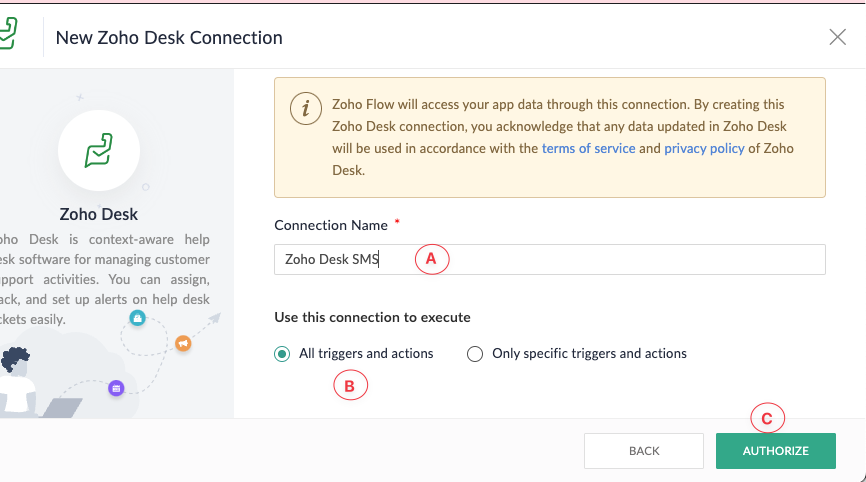The height and width of the screenshot is (482, 866).
Task: Click the info icon in the yellow notice
Action: (x=305, y=108)
